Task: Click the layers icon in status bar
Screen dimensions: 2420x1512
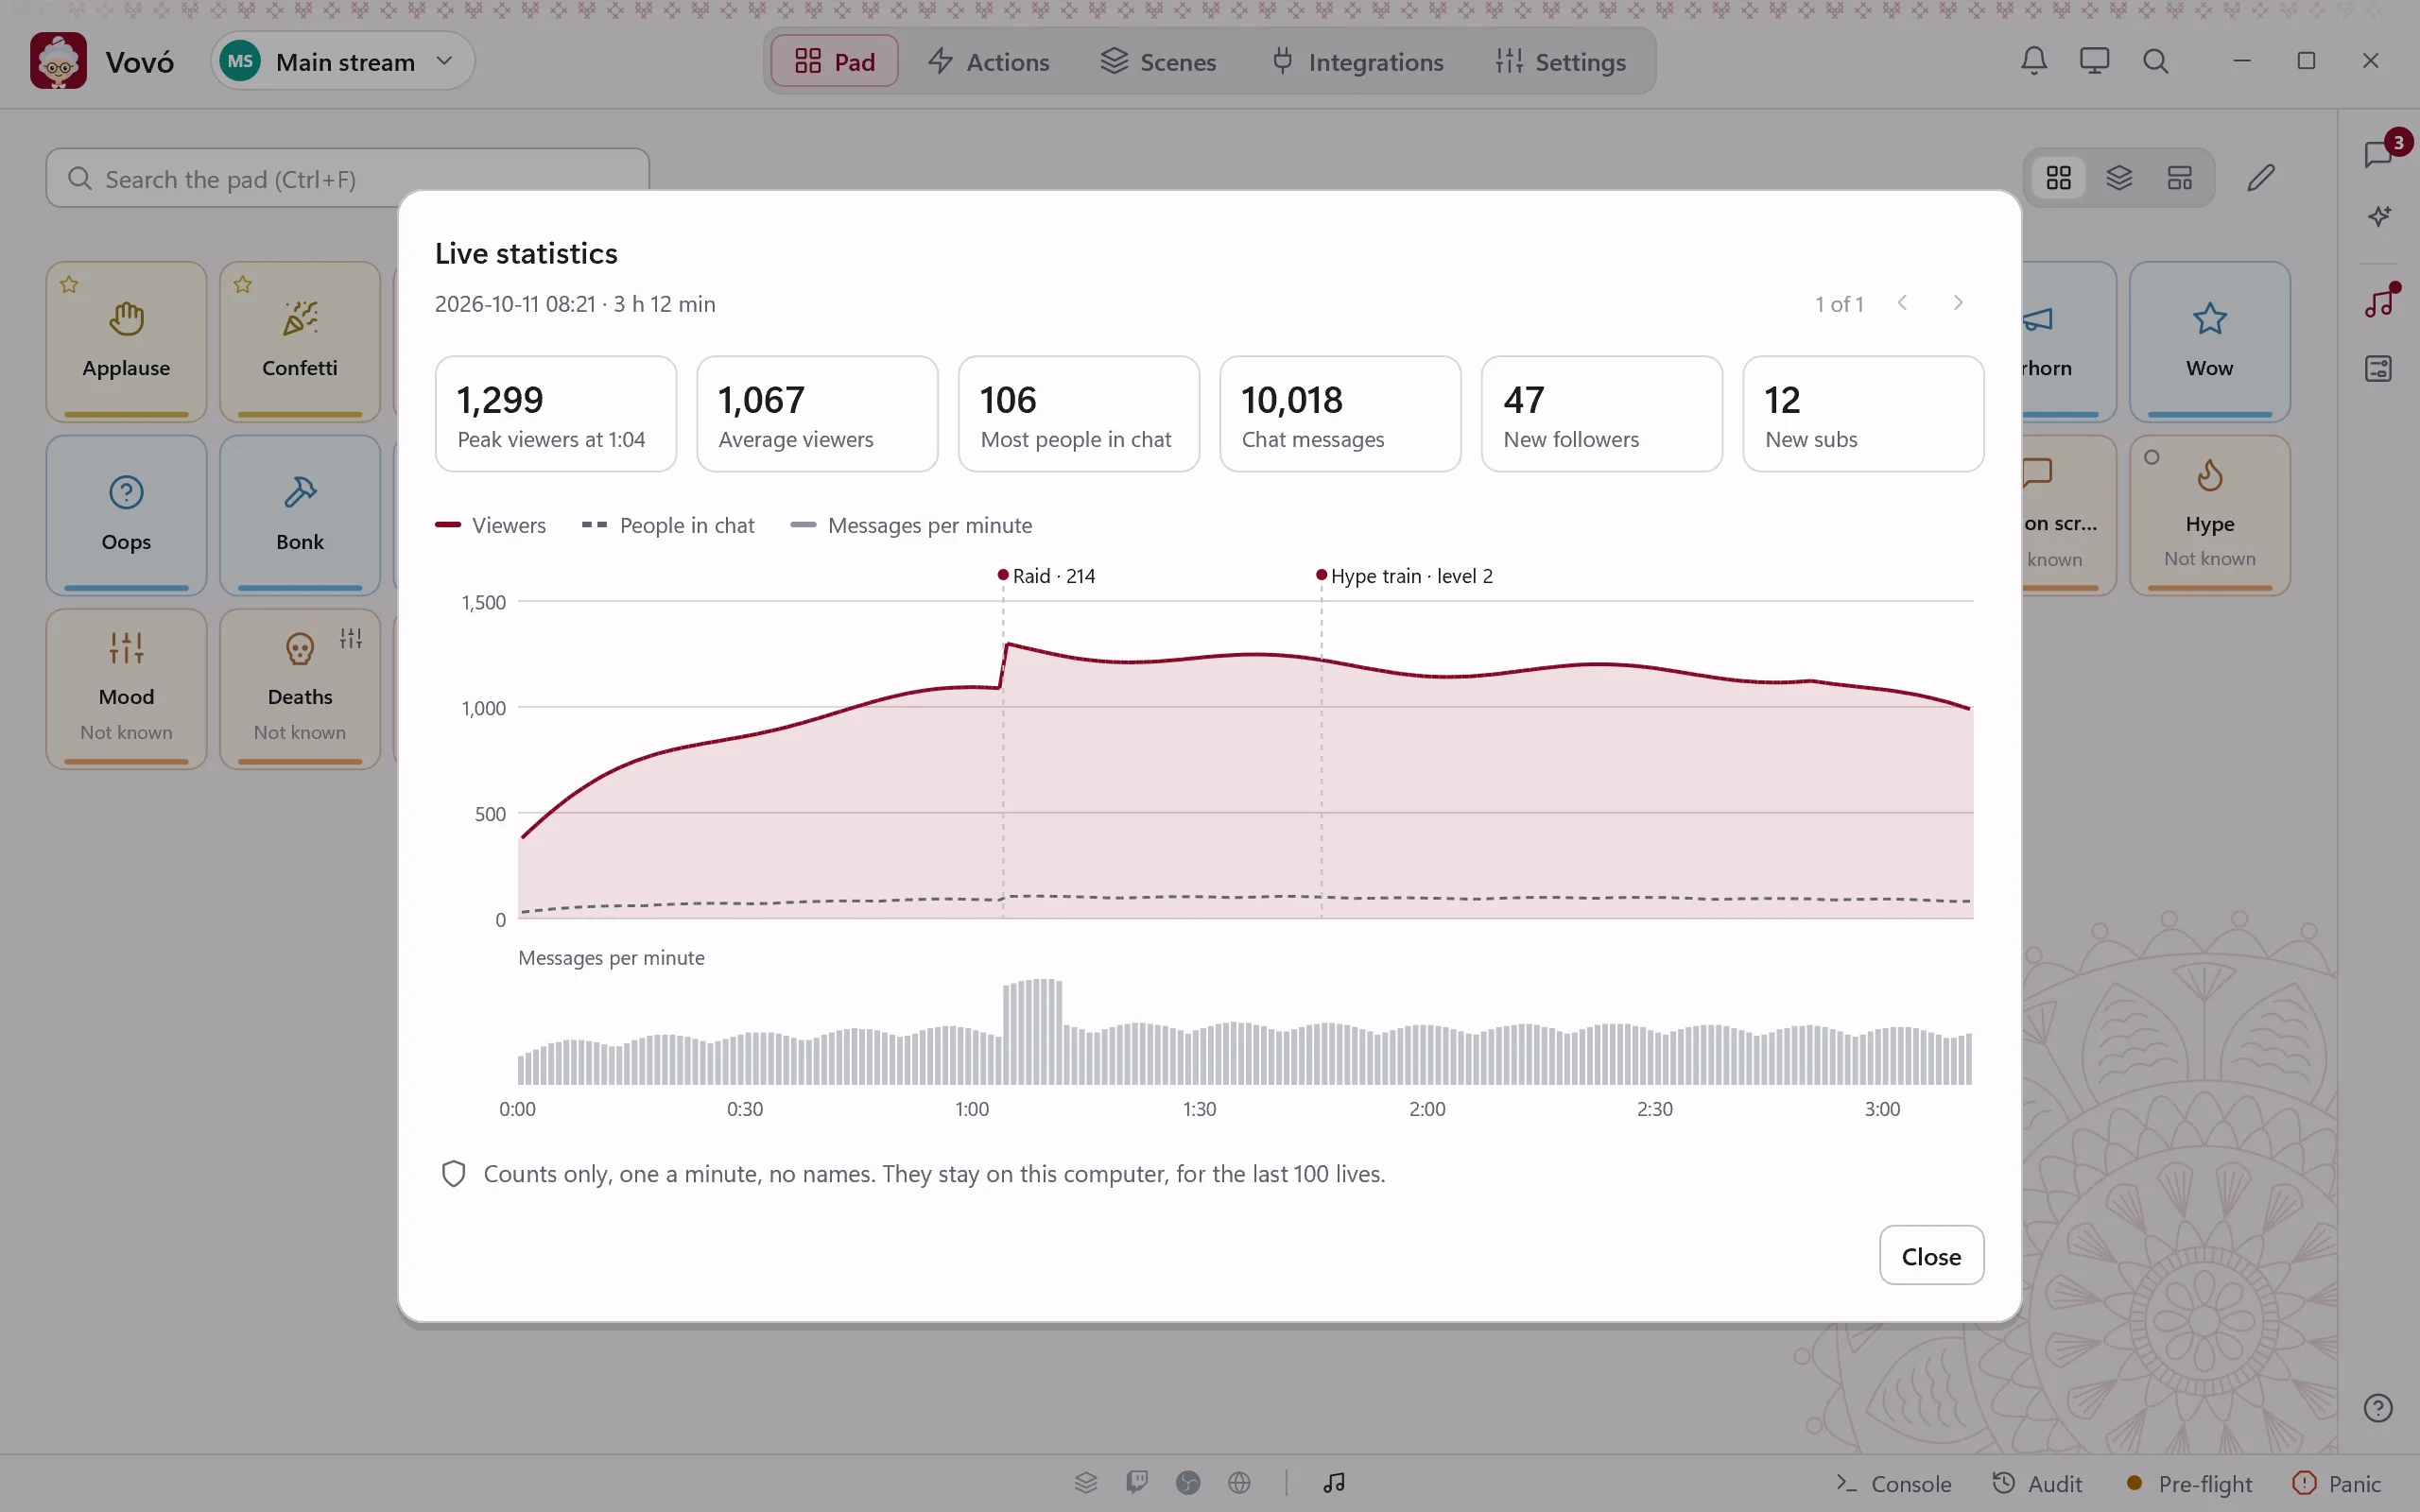Action: (1086, 1482)
